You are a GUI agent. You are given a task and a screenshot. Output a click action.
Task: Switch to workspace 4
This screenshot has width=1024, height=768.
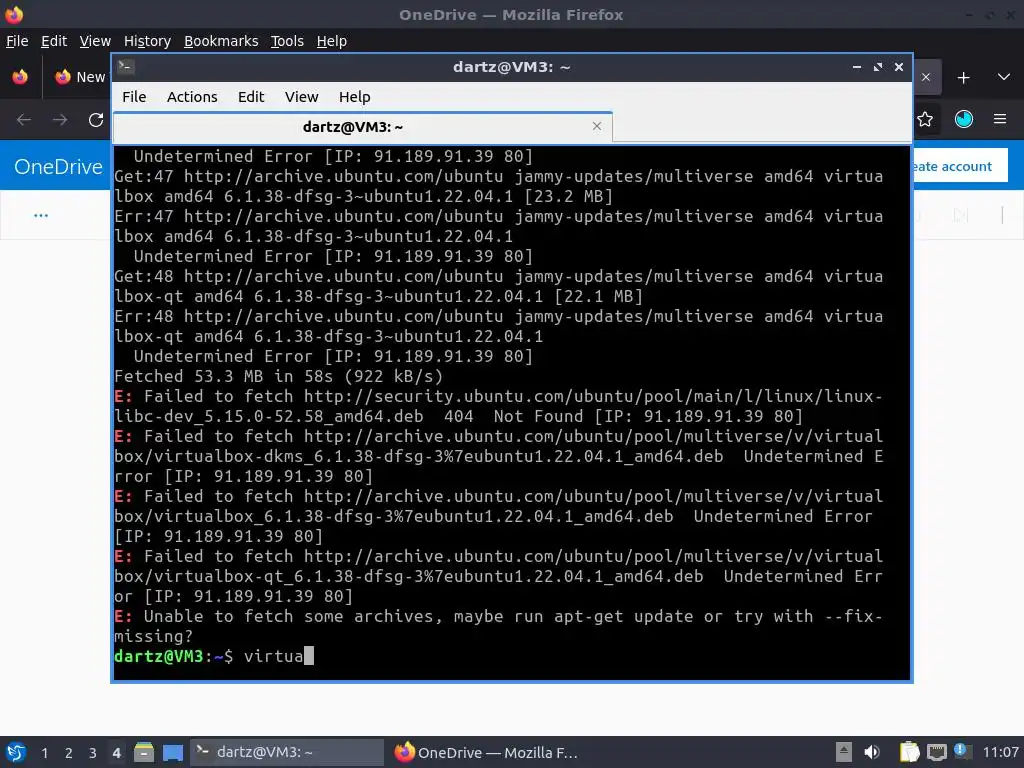[116, 753]
